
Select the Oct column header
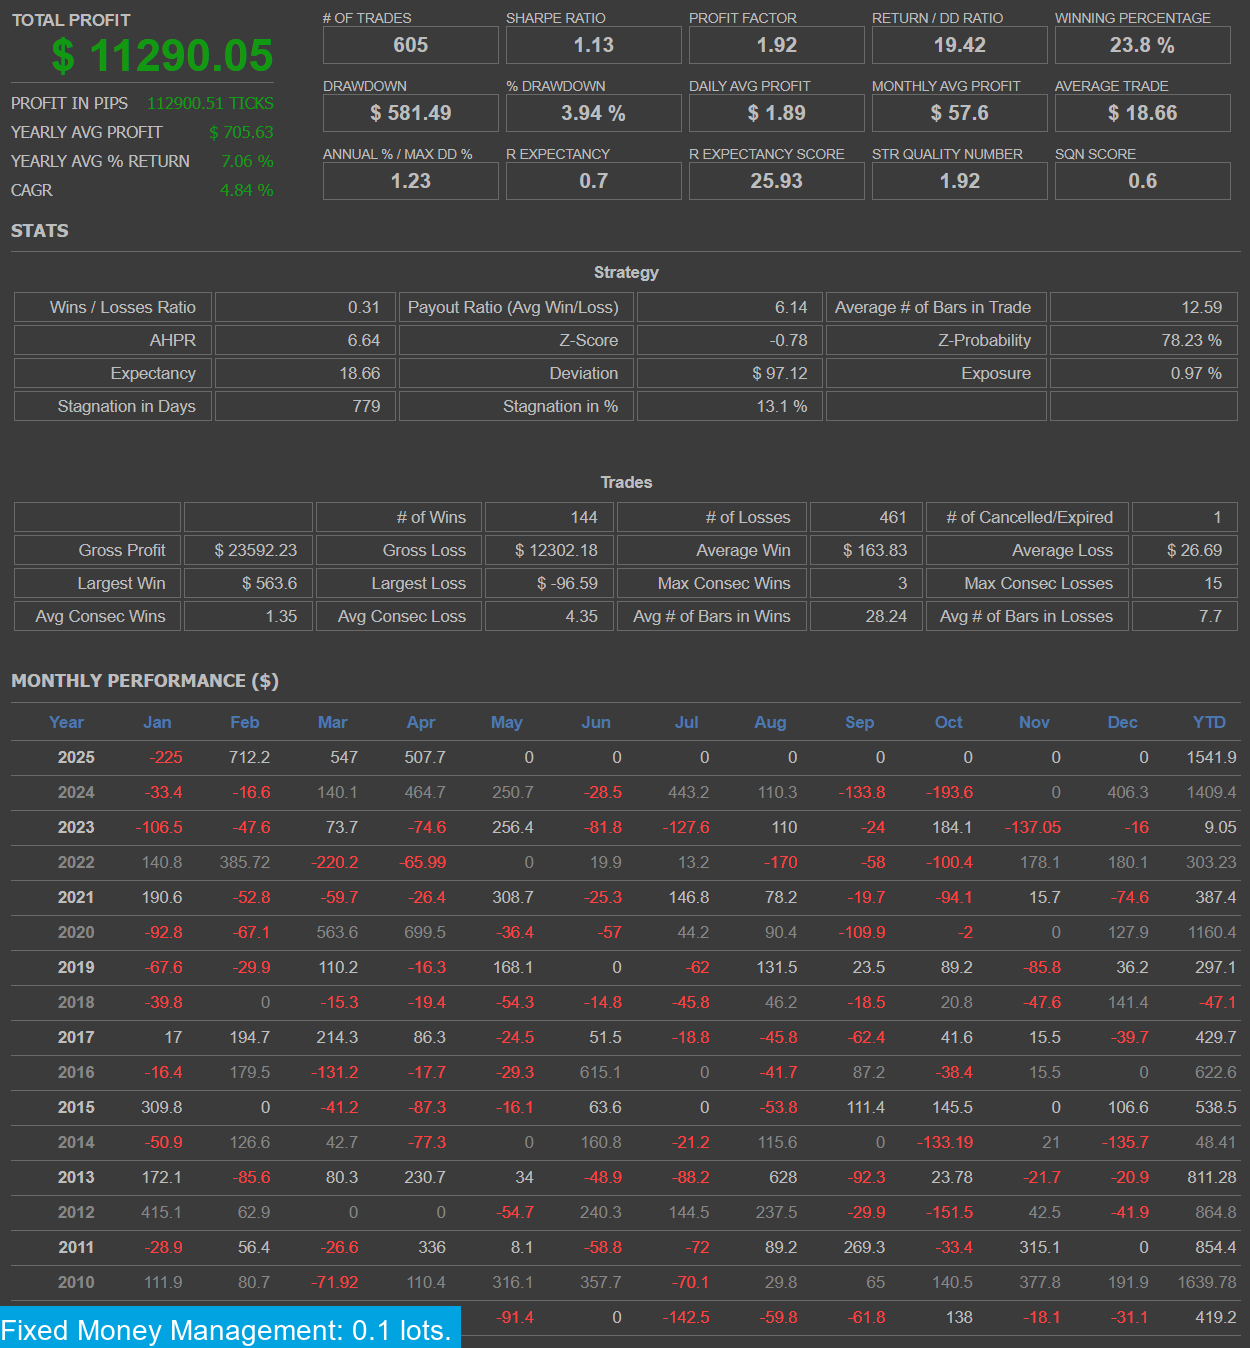tap(949, 722)
